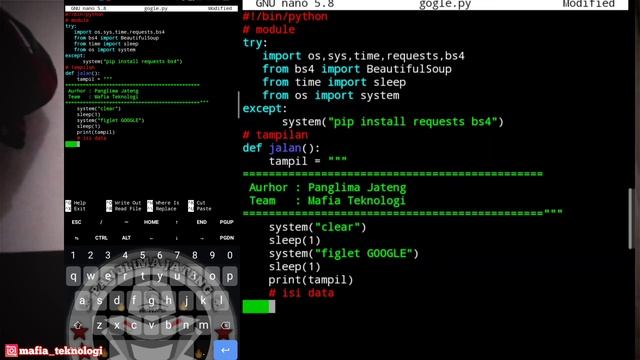Tap the number 1 key

(73, 256)
